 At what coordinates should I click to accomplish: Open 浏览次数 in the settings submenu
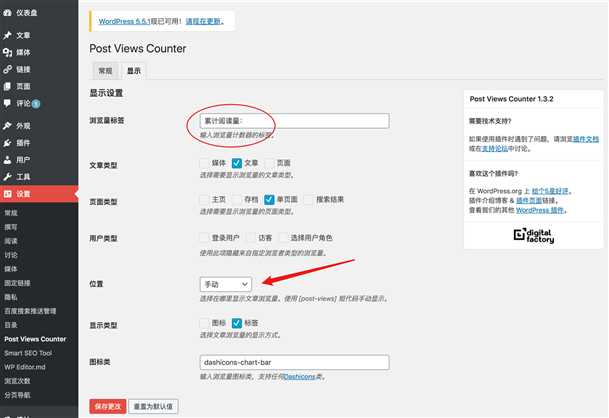(x=17, y=381)
